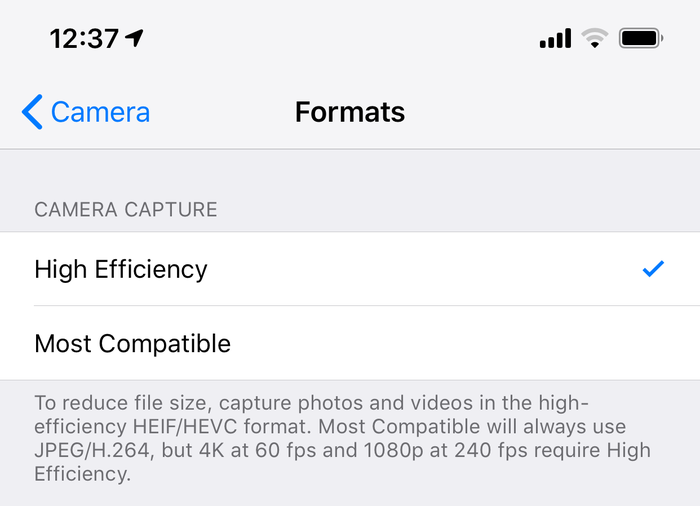This screenshot has height=506, width=700.
Task: Choose the Most Compatible format option
Action: [350, 343]
